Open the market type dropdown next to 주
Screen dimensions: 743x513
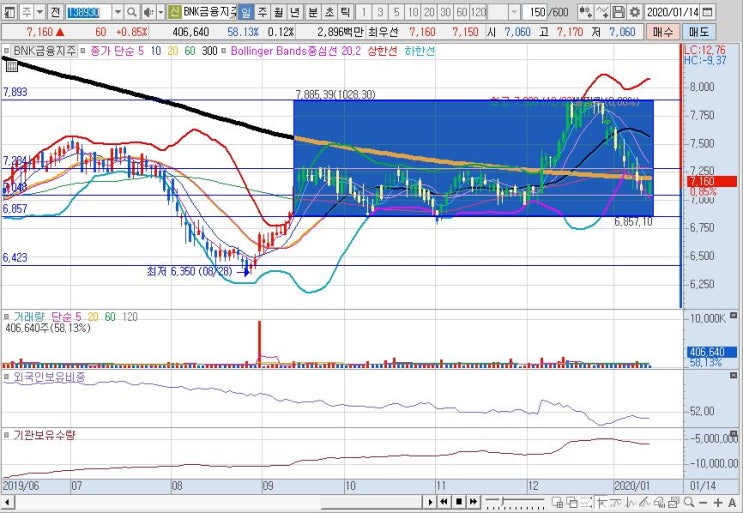[40, 12]
